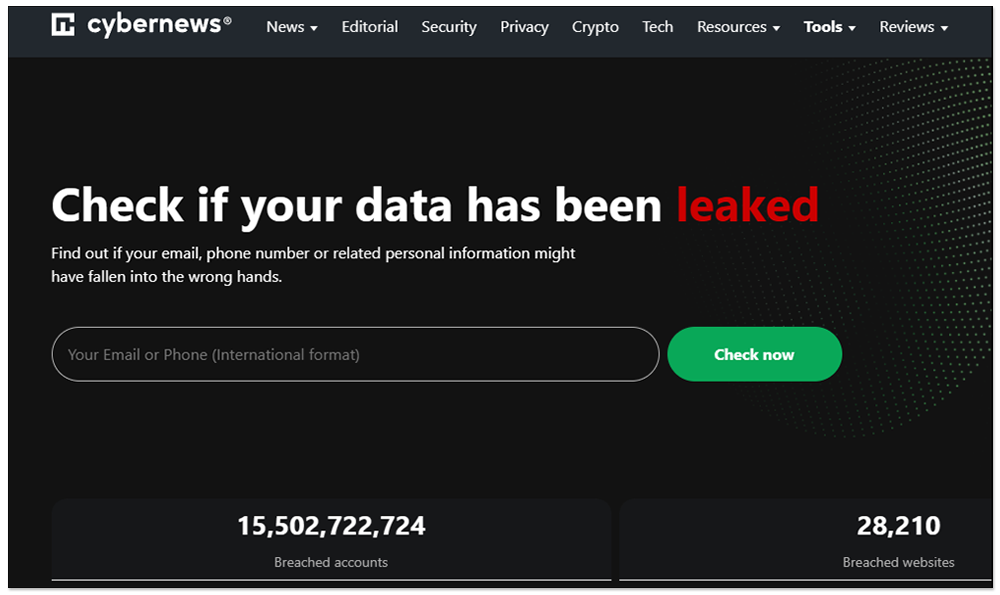Viewport: 1000px width, 595px height.
Task: Visit the Tech section
Action: tap(658, 27)
